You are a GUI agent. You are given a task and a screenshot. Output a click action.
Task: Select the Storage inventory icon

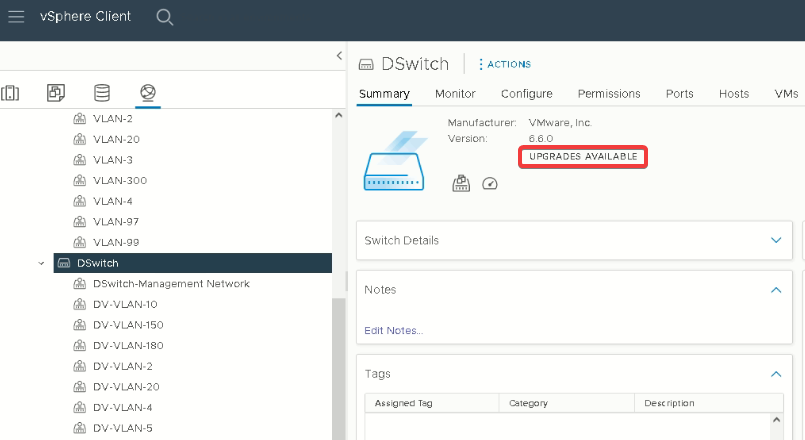102,93
